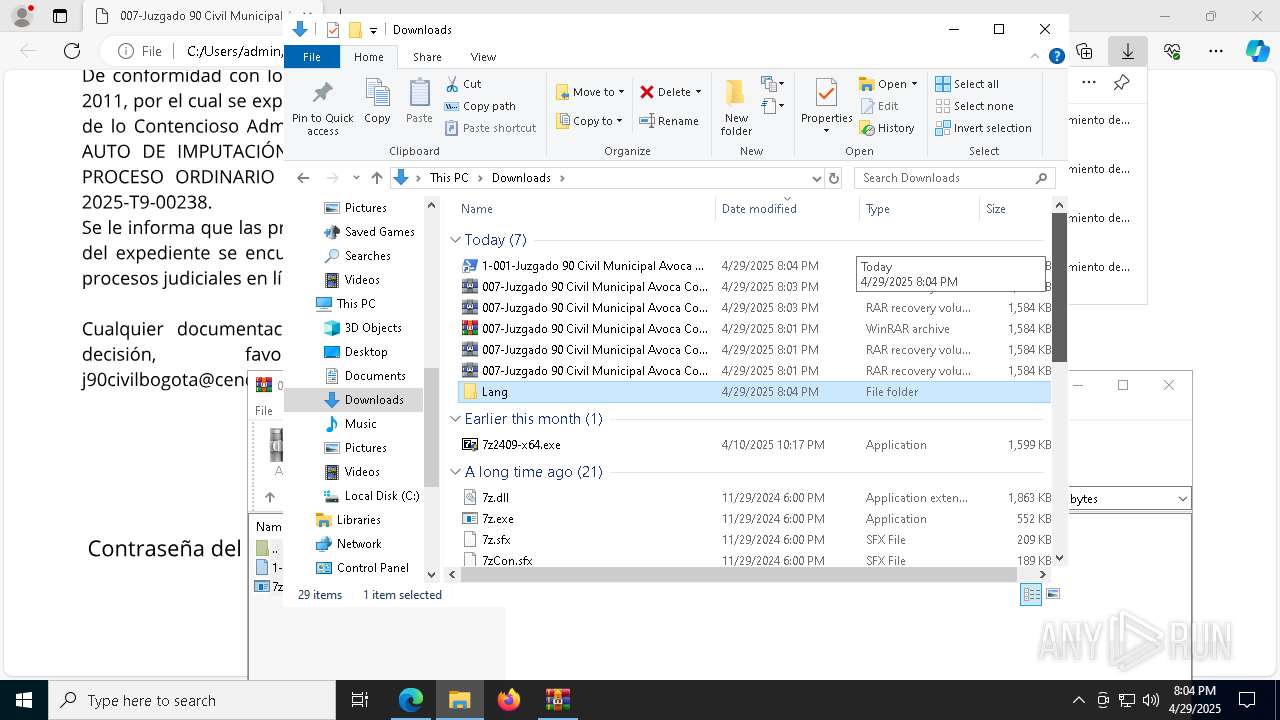
Task: Select 7z2409-x64.exe file
Action: pos(754,445)
